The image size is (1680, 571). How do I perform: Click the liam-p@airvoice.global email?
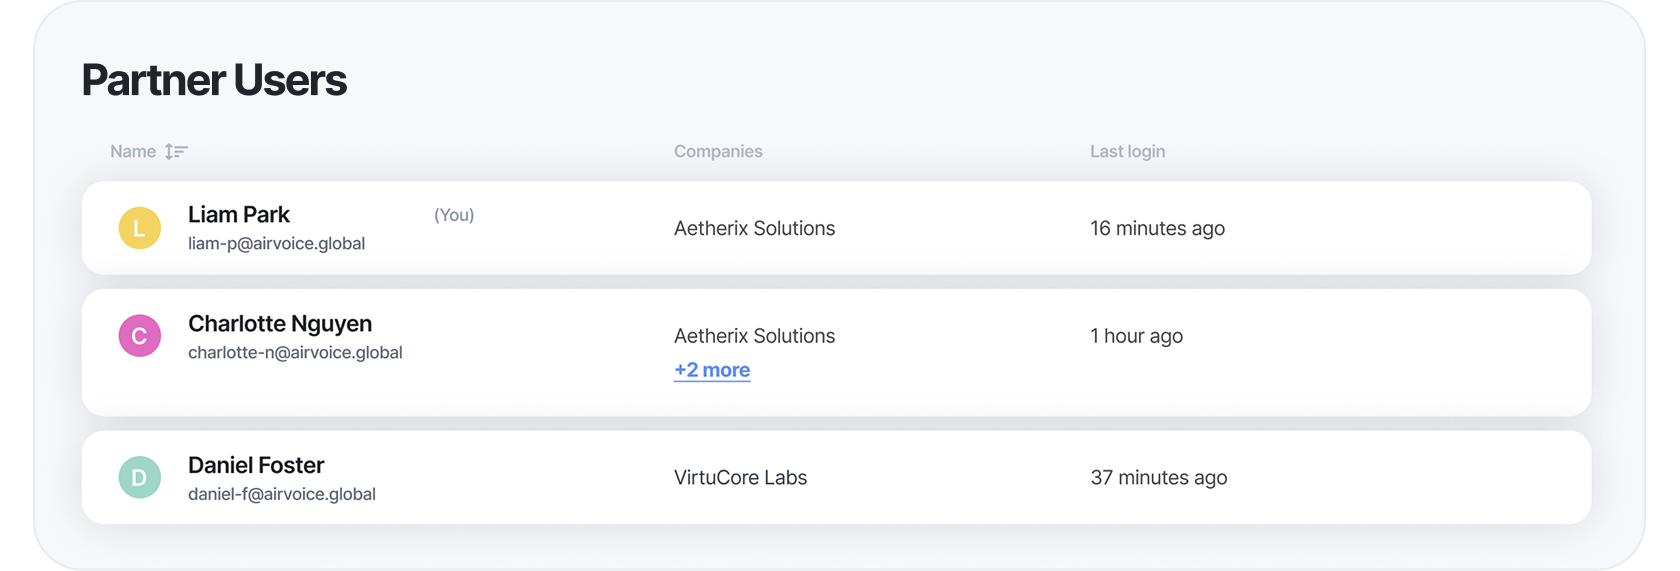click(x=276, y=244)
